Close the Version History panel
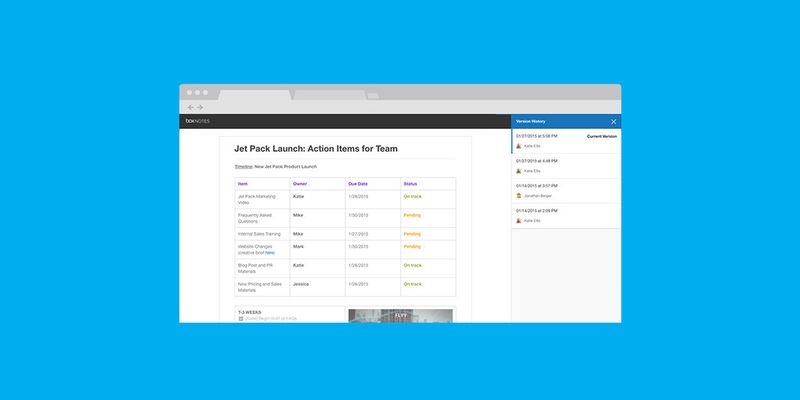 tap(613, 122)
